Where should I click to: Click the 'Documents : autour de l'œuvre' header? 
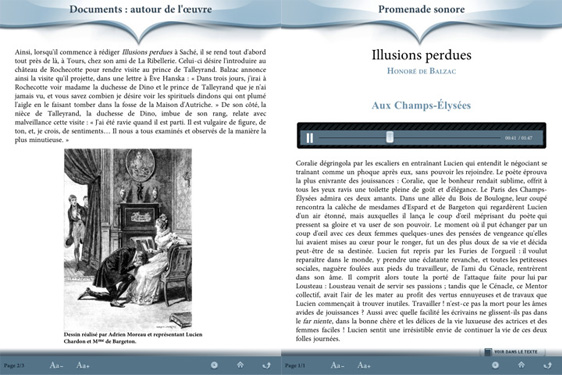pos(140,9)
